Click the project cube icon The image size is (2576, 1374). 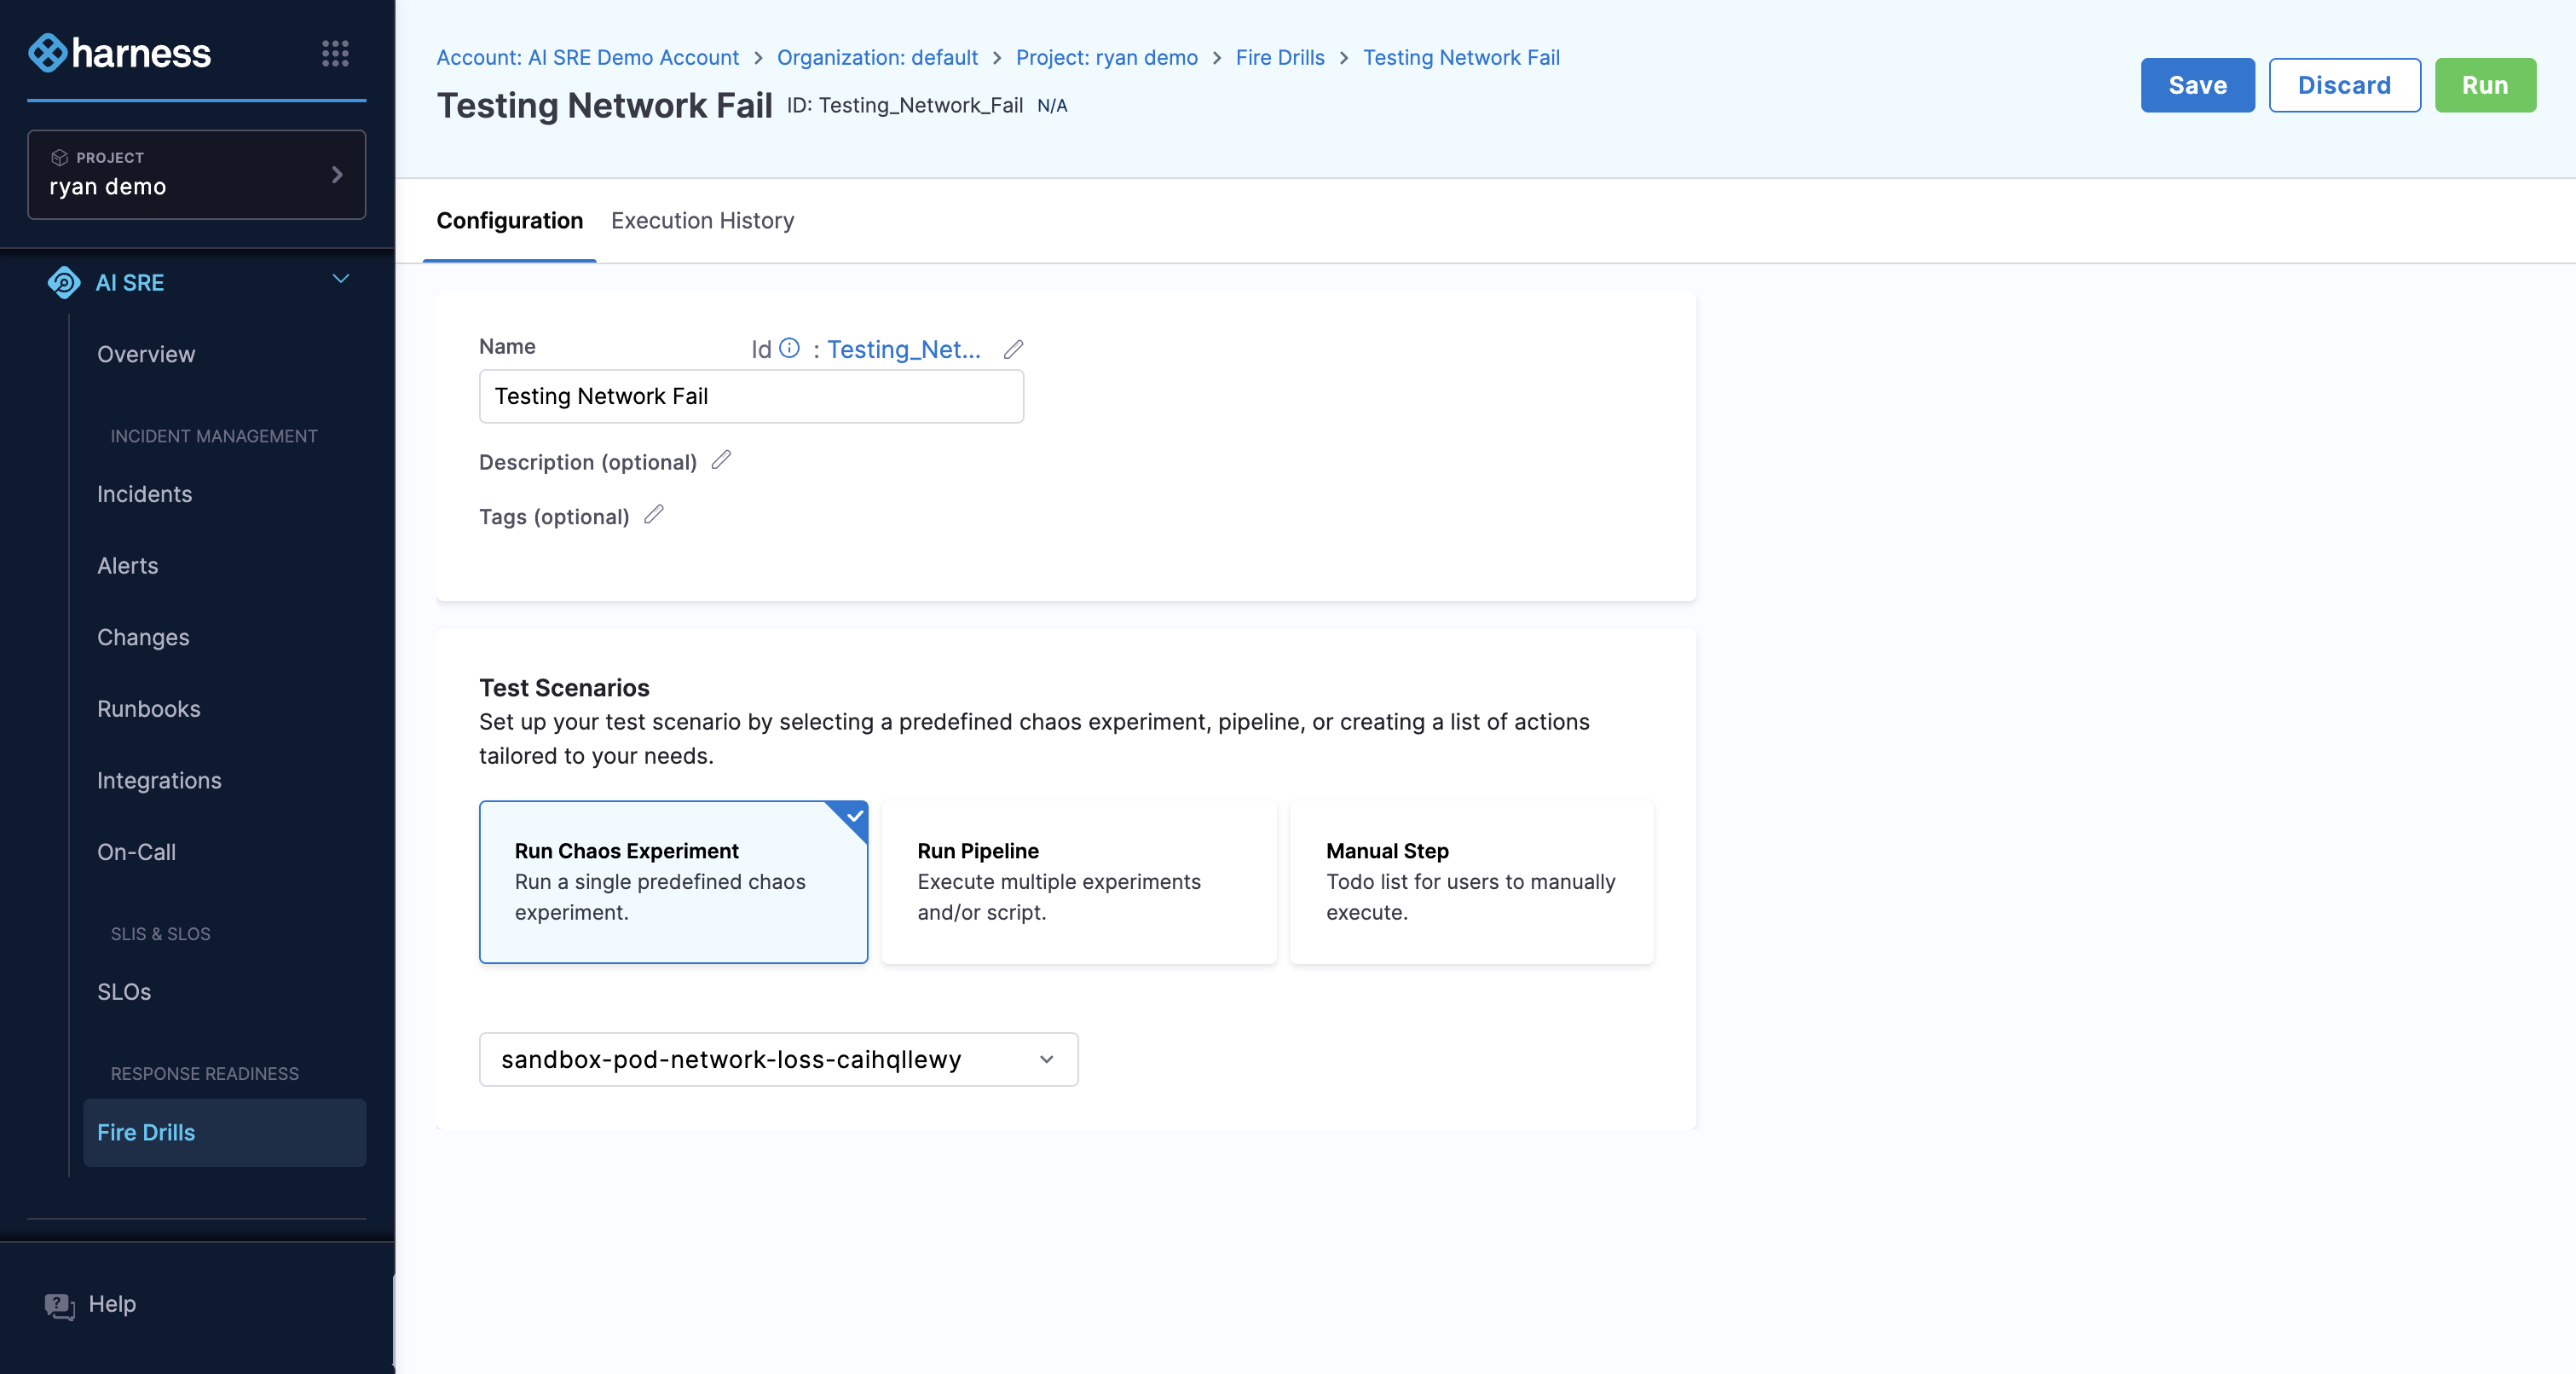(59, 157)
